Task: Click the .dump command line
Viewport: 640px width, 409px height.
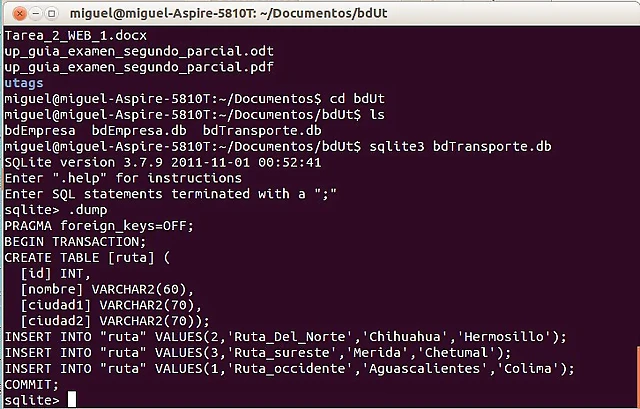Action: [x=56, y=210]
